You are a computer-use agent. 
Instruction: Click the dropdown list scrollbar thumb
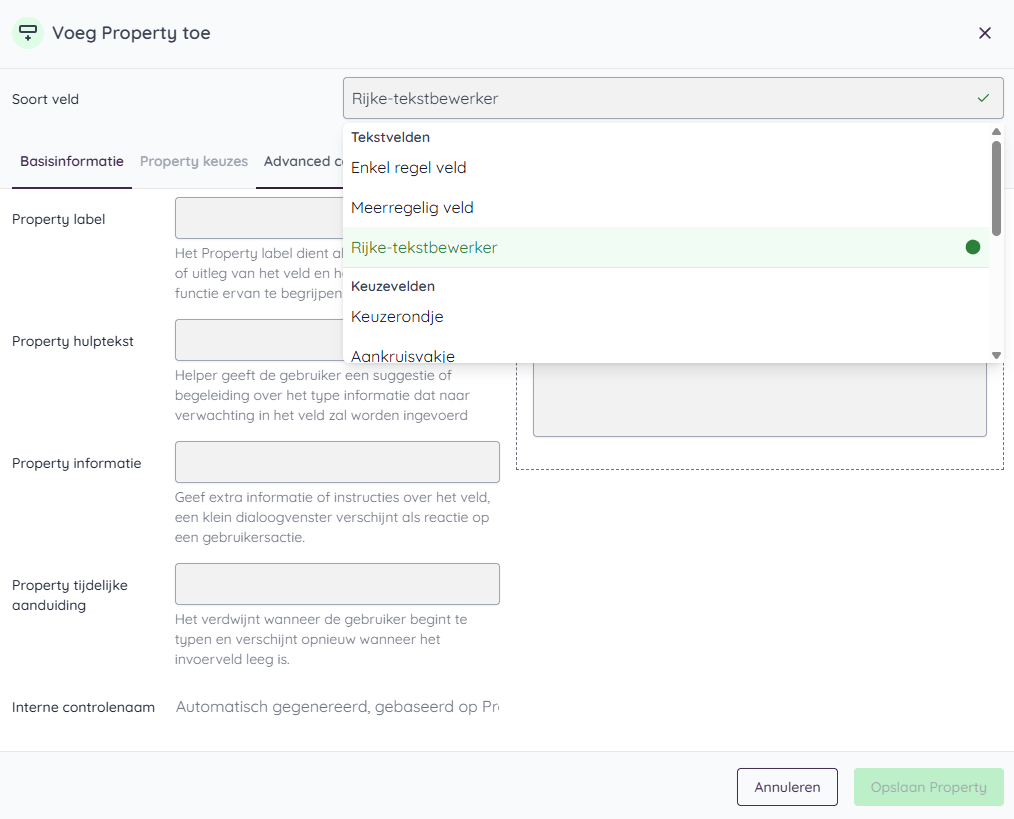[x=996, y=188]
